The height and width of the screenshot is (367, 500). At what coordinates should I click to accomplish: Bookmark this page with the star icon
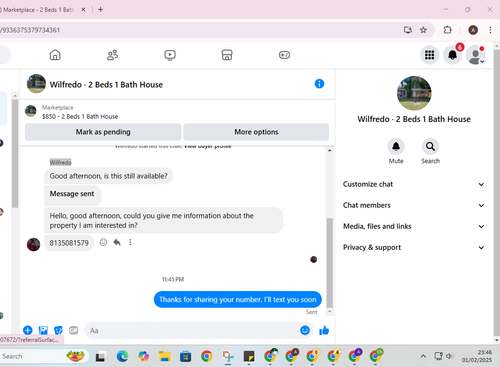(423, 30)
